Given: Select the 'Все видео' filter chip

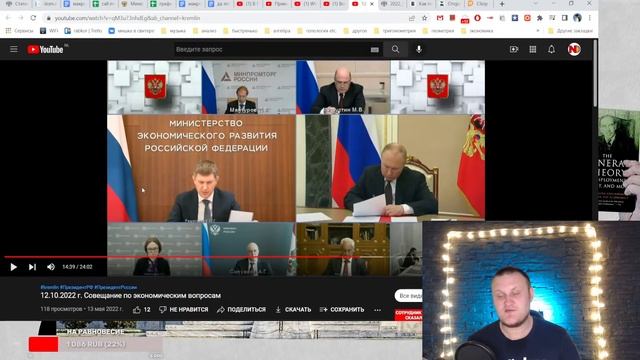Looking at the screenshot, I should click(x=409, y=296).
